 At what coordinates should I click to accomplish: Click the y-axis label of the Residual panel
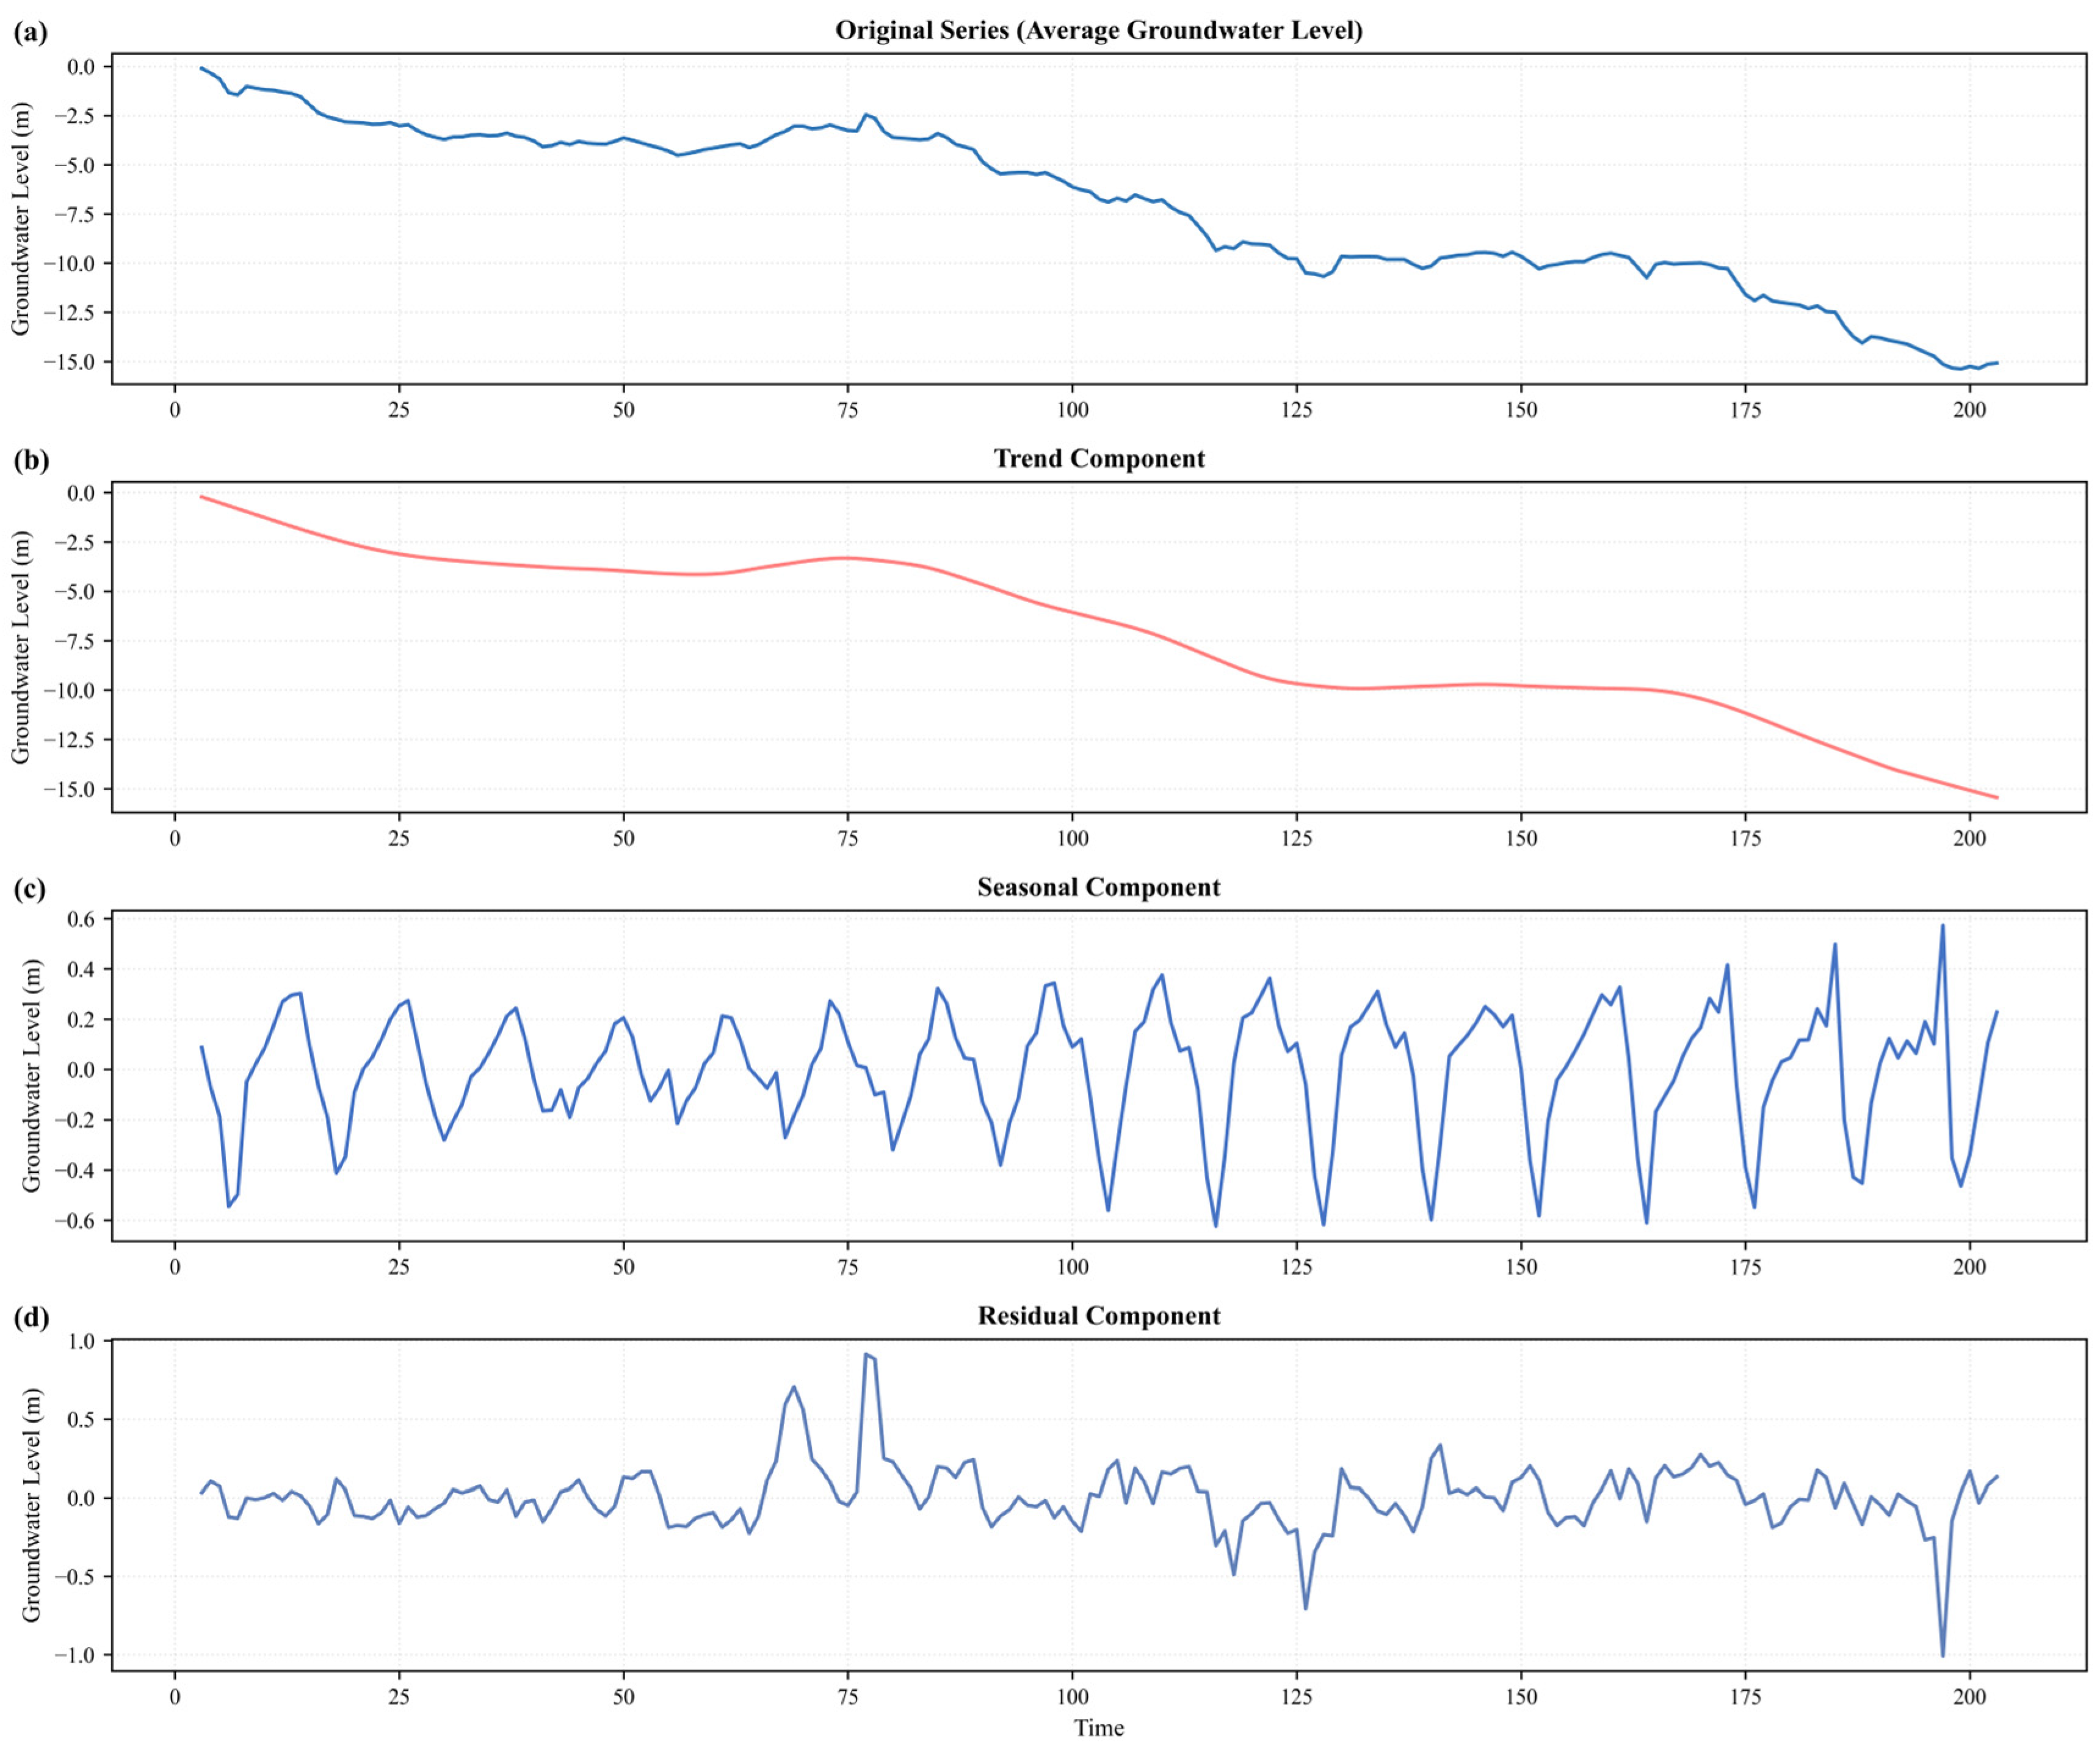pyautogui.click(x=31, y=1504)
